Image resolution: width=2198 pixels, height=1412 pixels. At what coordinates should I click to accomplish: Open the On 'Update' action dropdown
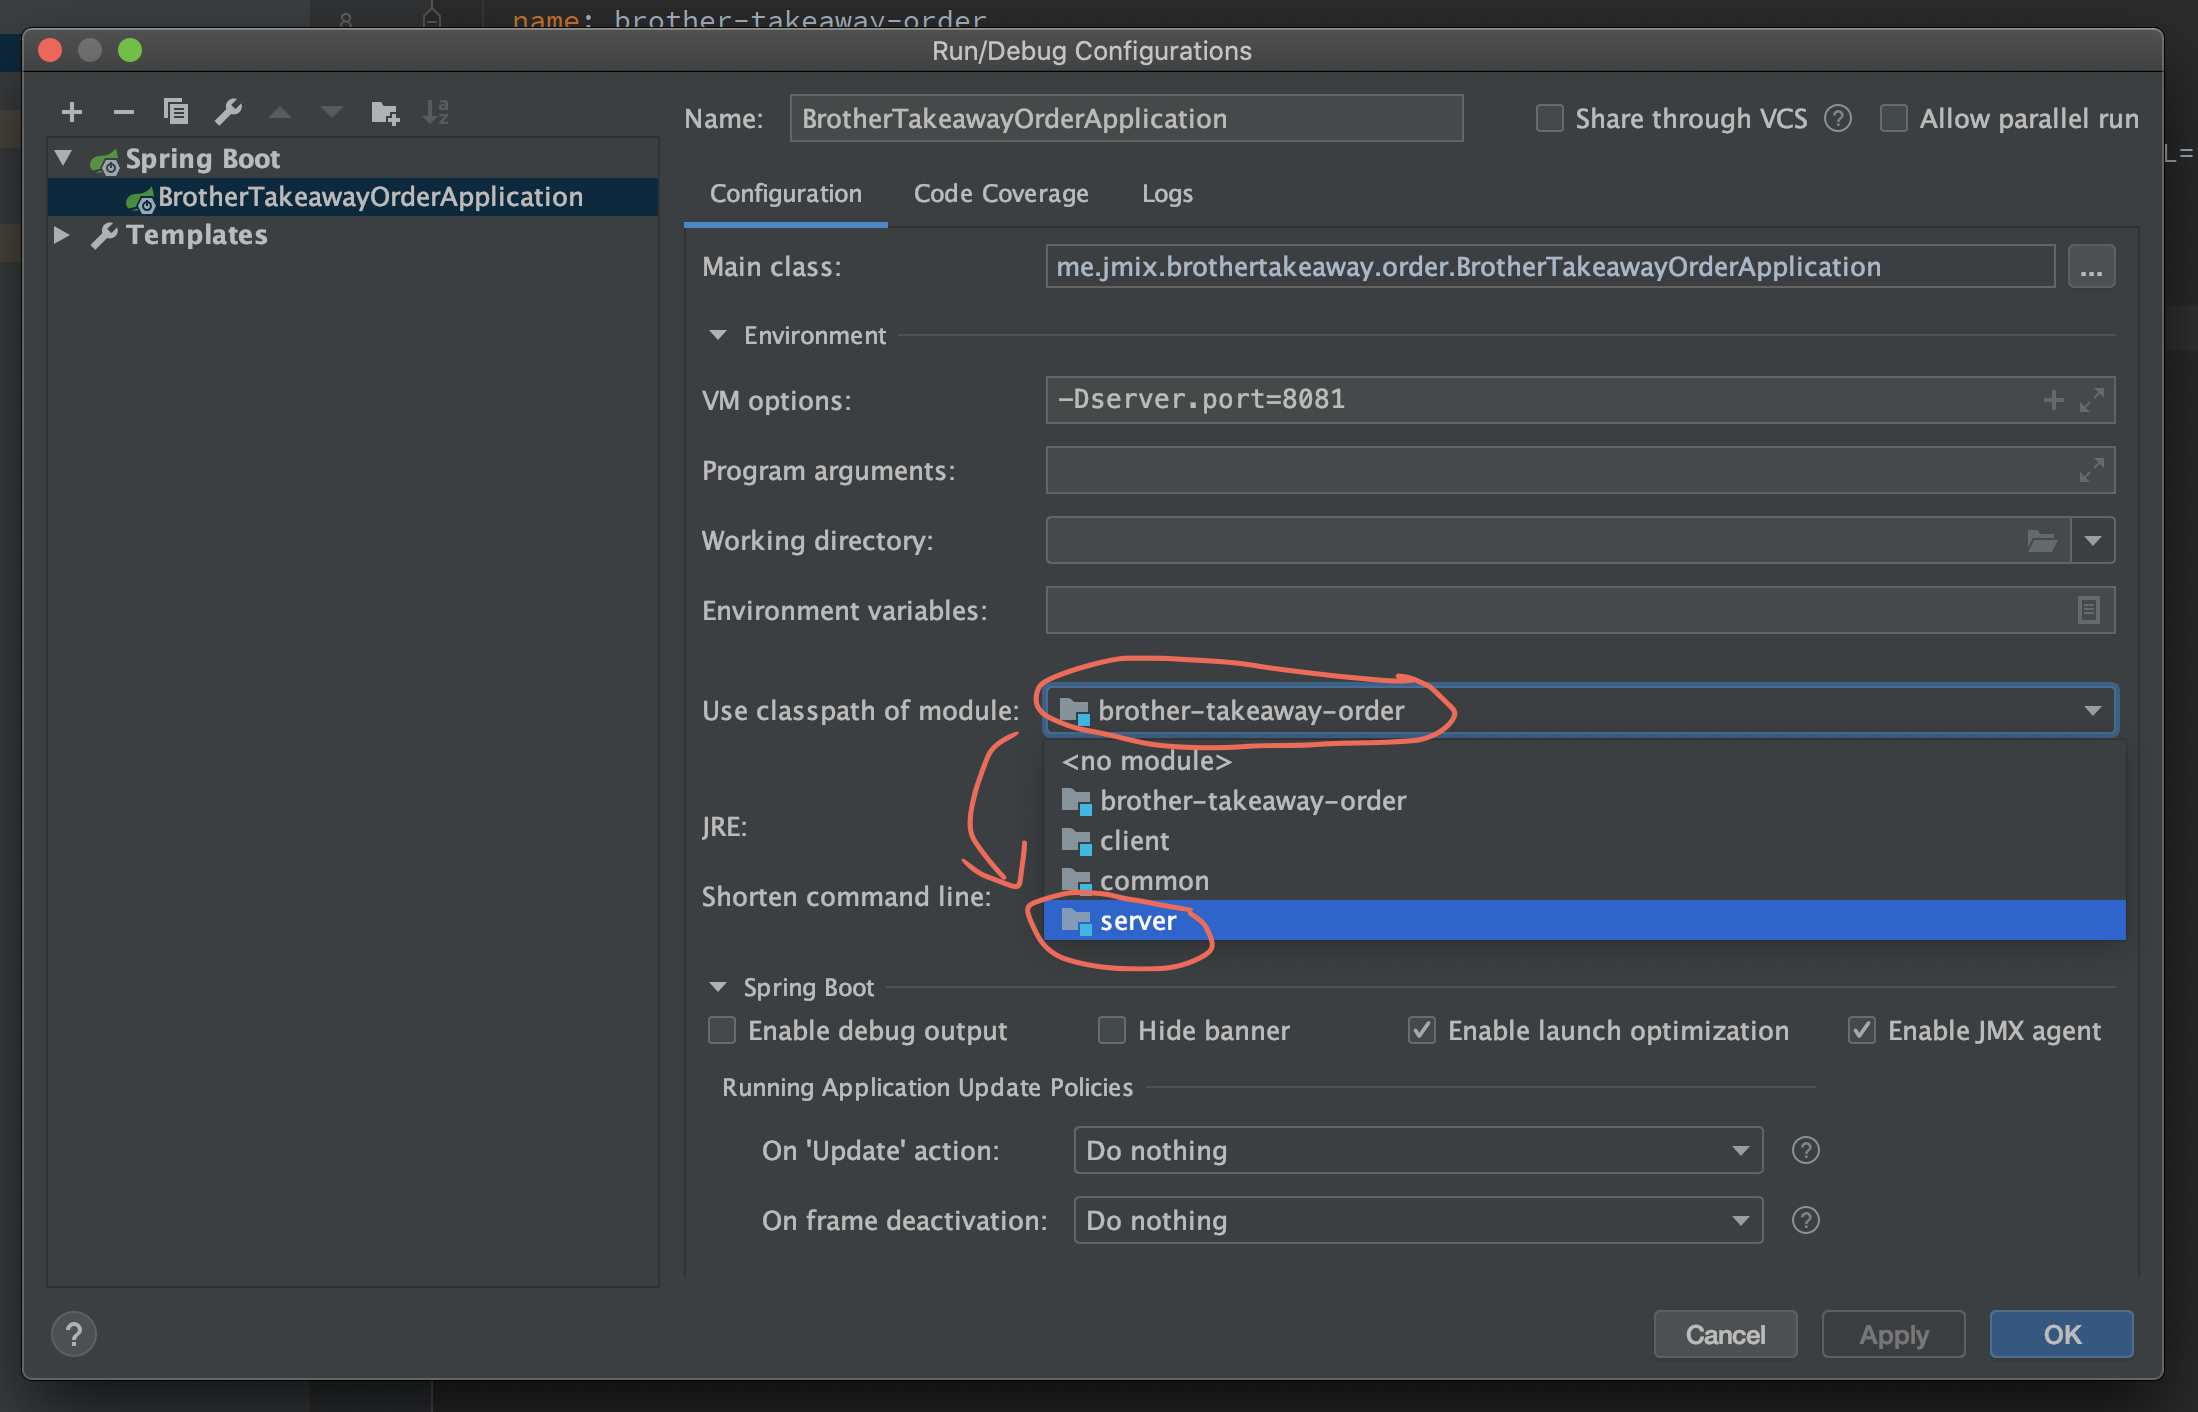coord(1740,1150)
